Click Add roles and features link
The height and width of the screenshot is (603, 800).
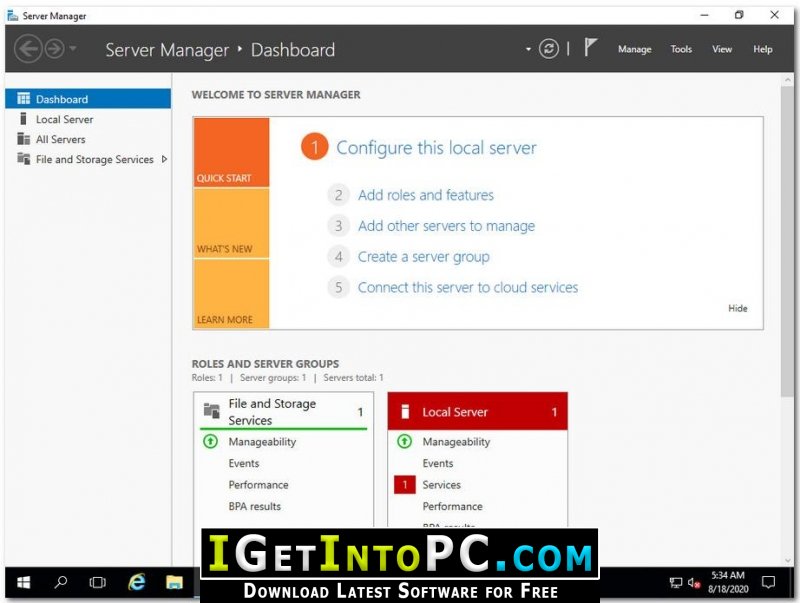tap(426, 195)
